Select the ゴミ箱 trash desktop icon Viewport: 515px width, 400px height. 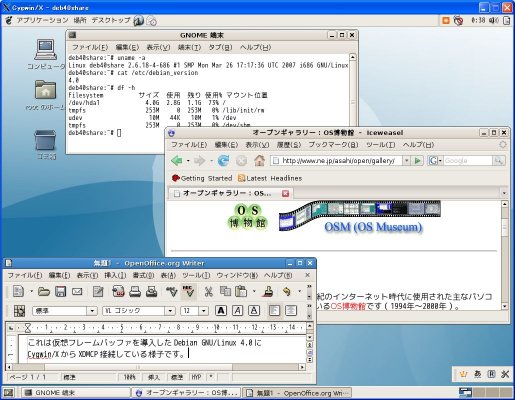click(x=46, y=145)
